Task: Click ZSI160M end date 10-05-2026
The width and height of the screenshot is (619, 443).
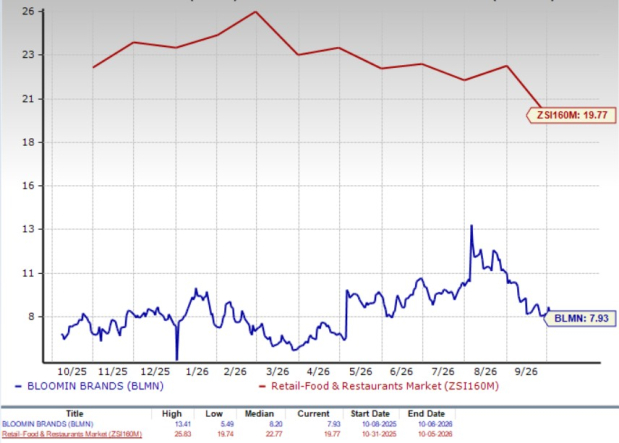Action: (x=435, y=434)
